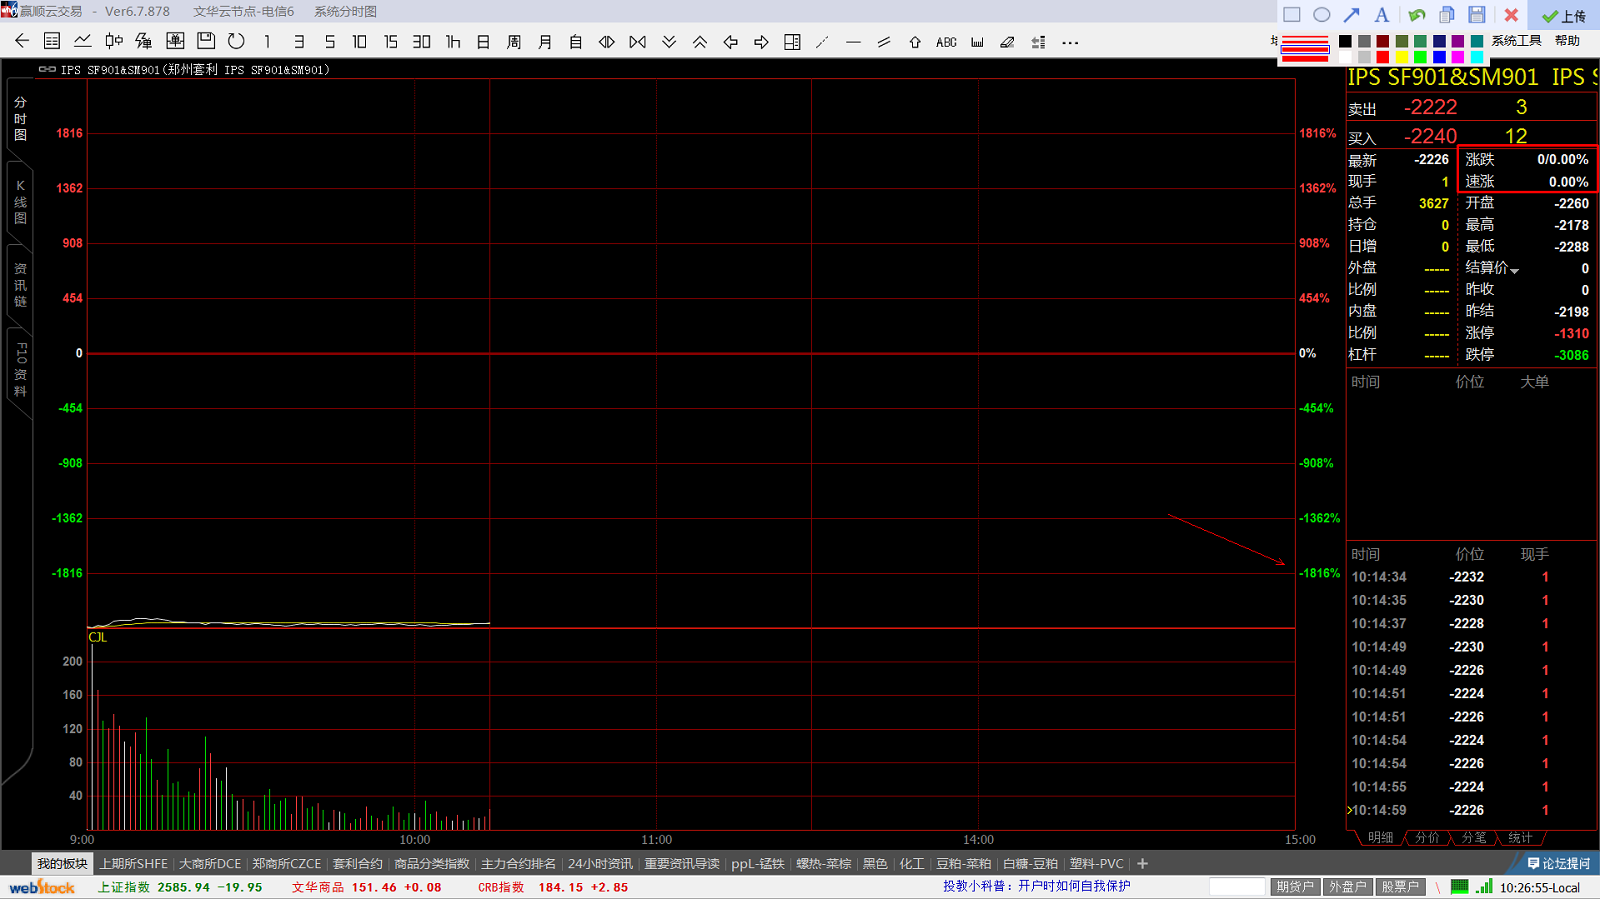This screenshot has width=1600, height=899.
Task: Click the save layout disk icon
Action: pyautogui.click(x=206, y=42)
